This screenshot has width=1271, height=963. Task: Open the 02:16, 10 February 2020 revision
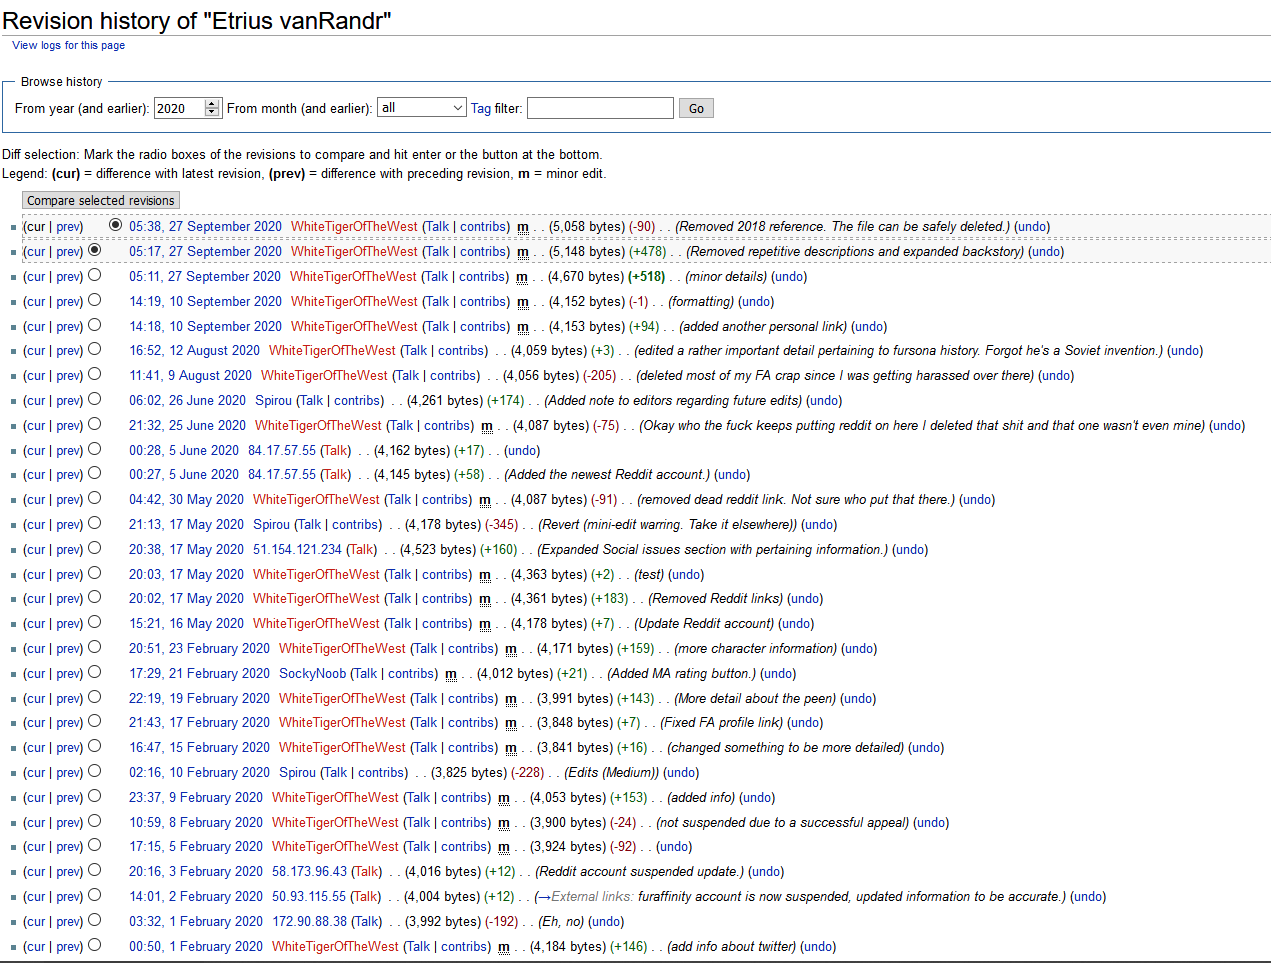click(199, 773)
